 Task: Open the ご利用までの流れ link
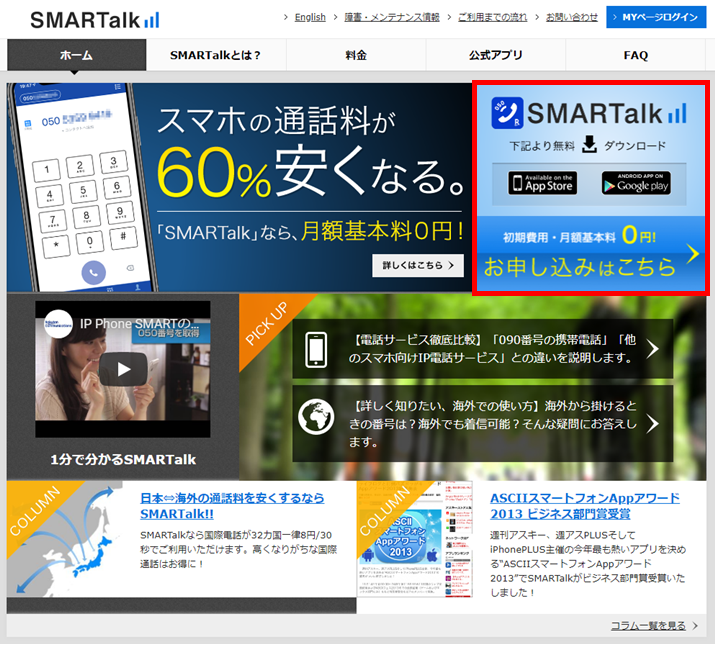pyautogui.click(x=492, y=17)
